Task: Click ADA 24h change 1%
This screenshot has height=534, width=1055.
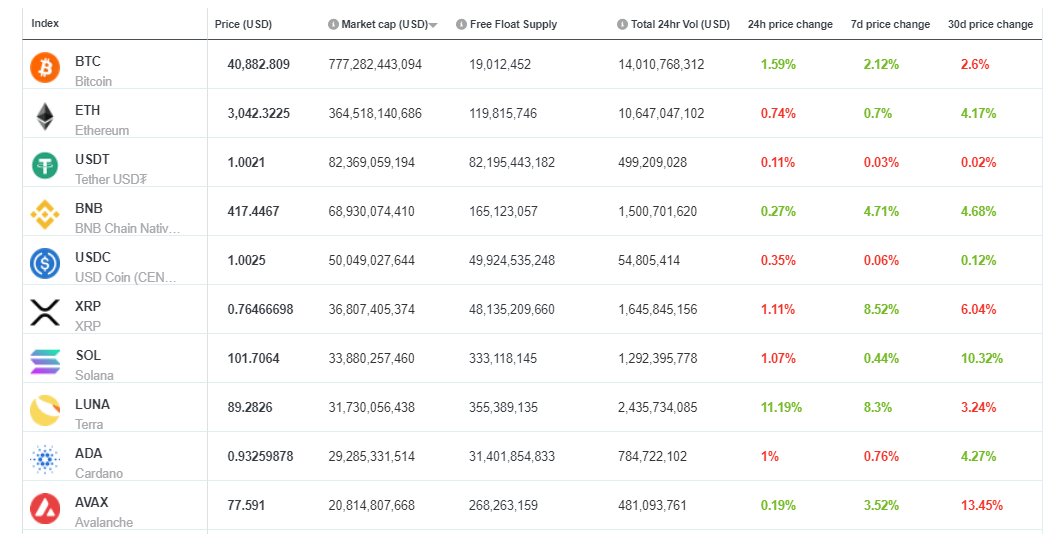Action: point(770,457)
